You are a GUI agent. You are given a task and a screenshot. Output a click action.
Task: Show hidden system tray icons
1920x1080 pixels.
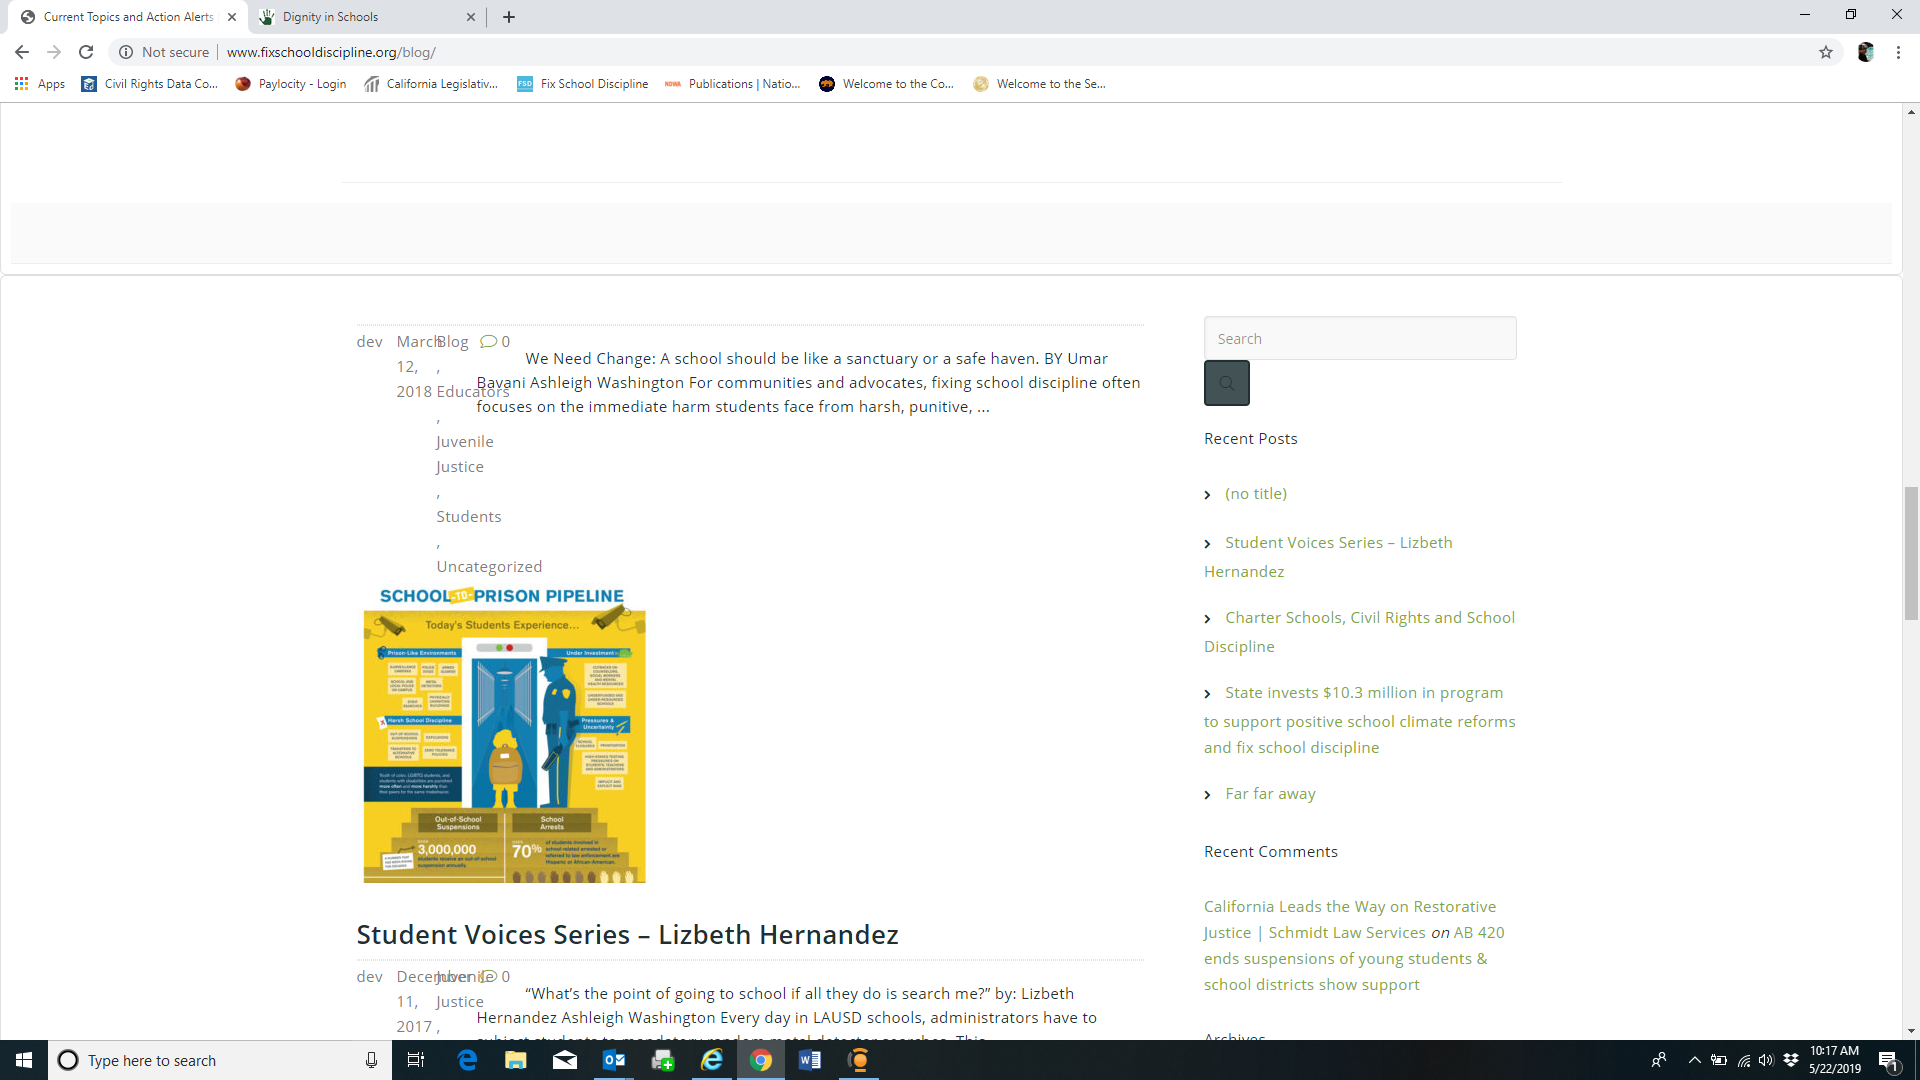[x=1694, y=1060]
